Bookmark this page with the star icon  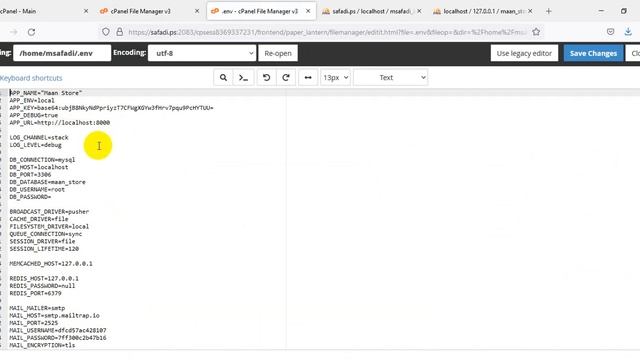tap(536, 32)
